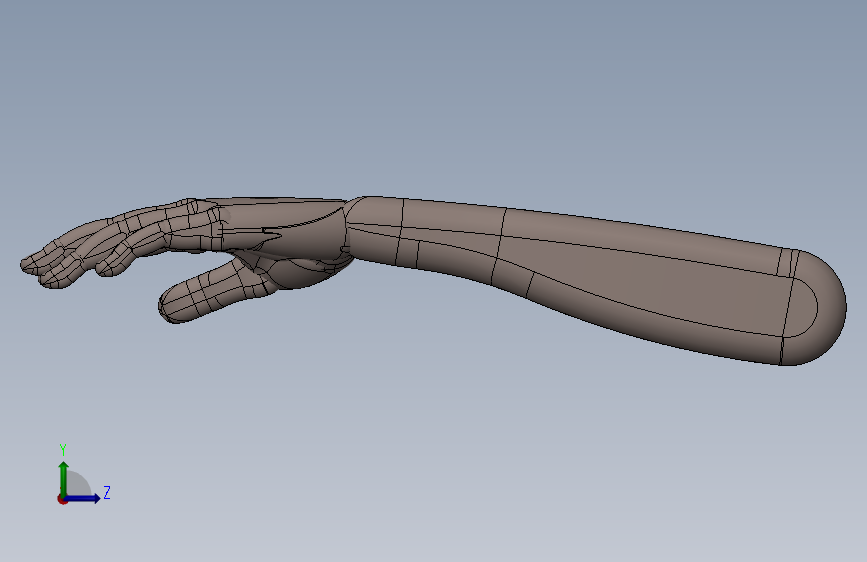Select the rounded elbow end cap of the arm
This screenshot has width=867, height=562.
(816, 308)
